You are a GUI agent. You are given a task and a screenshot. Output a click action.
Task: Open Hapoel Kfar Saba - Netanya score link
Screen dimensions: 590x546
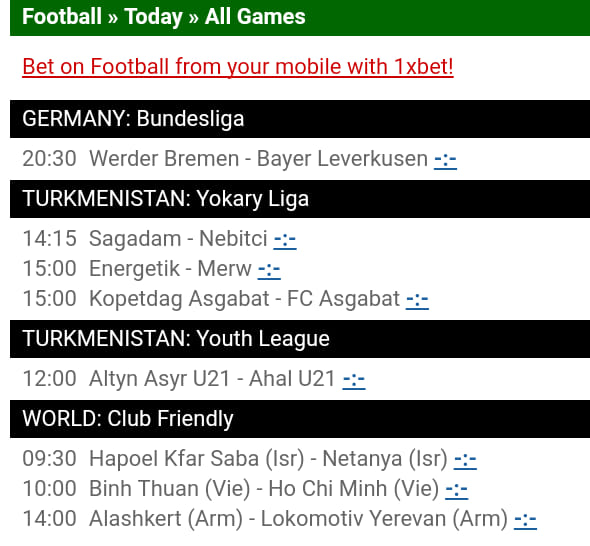(465, 460)
